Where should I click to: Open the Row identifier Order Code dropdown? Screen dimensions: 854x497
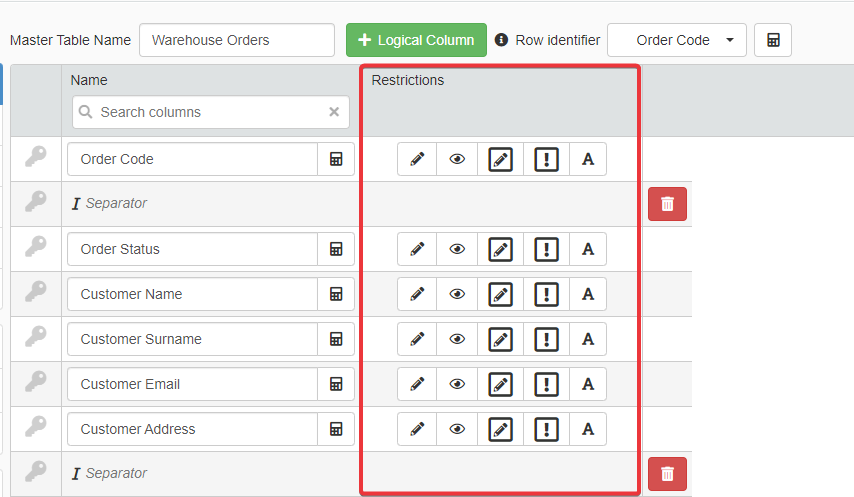point(677,40)
